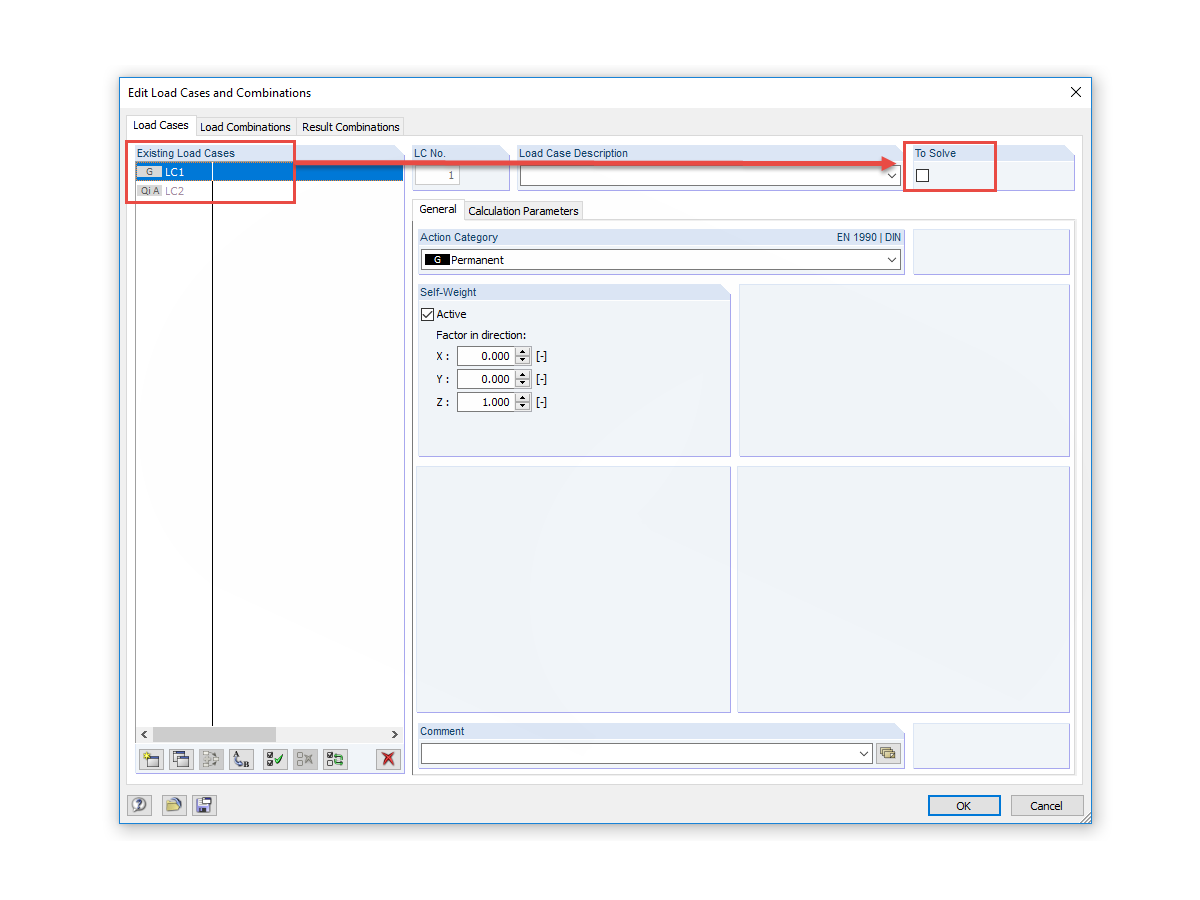Decrease the Y direction factor
Viewport: 1200px width, 900px height.
523,384
